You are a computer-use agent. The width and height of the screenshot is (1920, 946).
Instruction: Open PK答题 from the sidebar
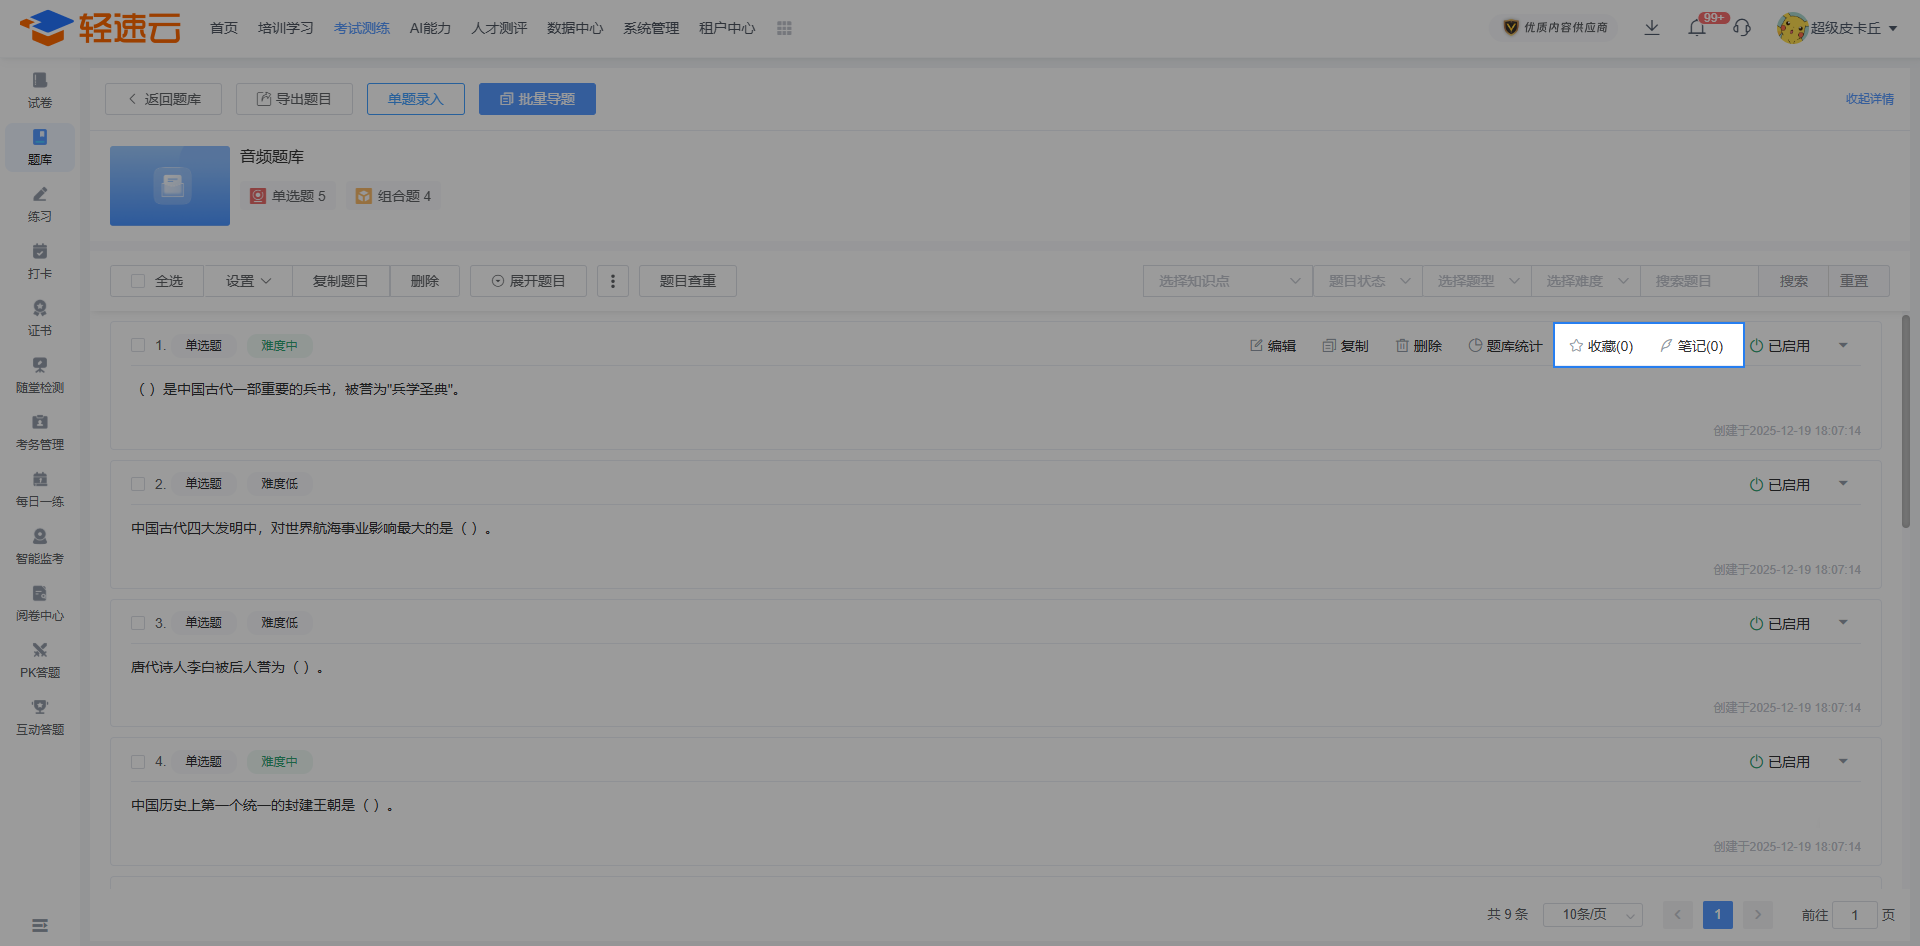click(x=40, y=660)
